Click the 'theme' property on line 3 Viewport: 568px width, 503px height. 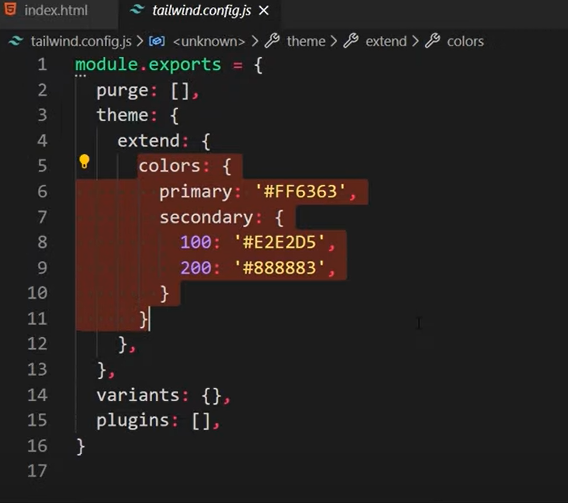pyautogui.click(x=122, y=115)
